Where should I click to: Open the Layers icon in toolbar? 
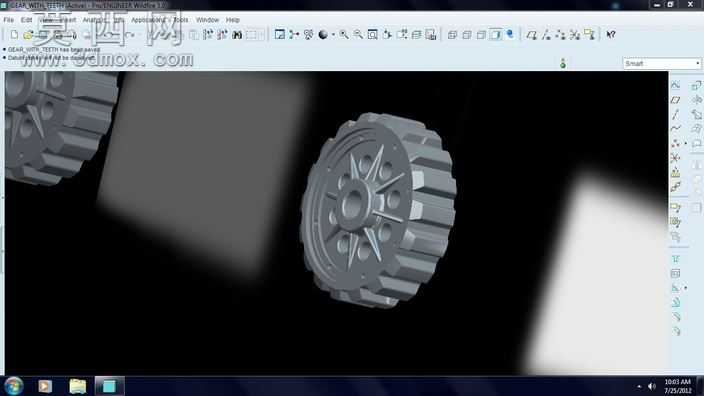point(416,35)
